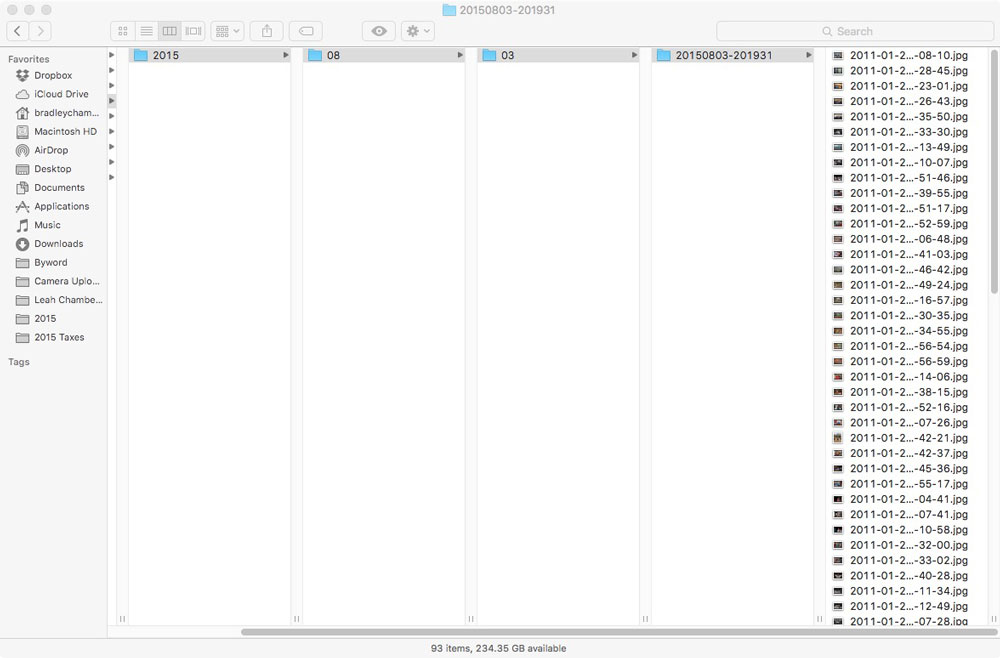The height and width of the screenshot is (658, 1000).
Task: Select file 2011-01-2...-23-01.jpg
Action: [x=908, y=86]
